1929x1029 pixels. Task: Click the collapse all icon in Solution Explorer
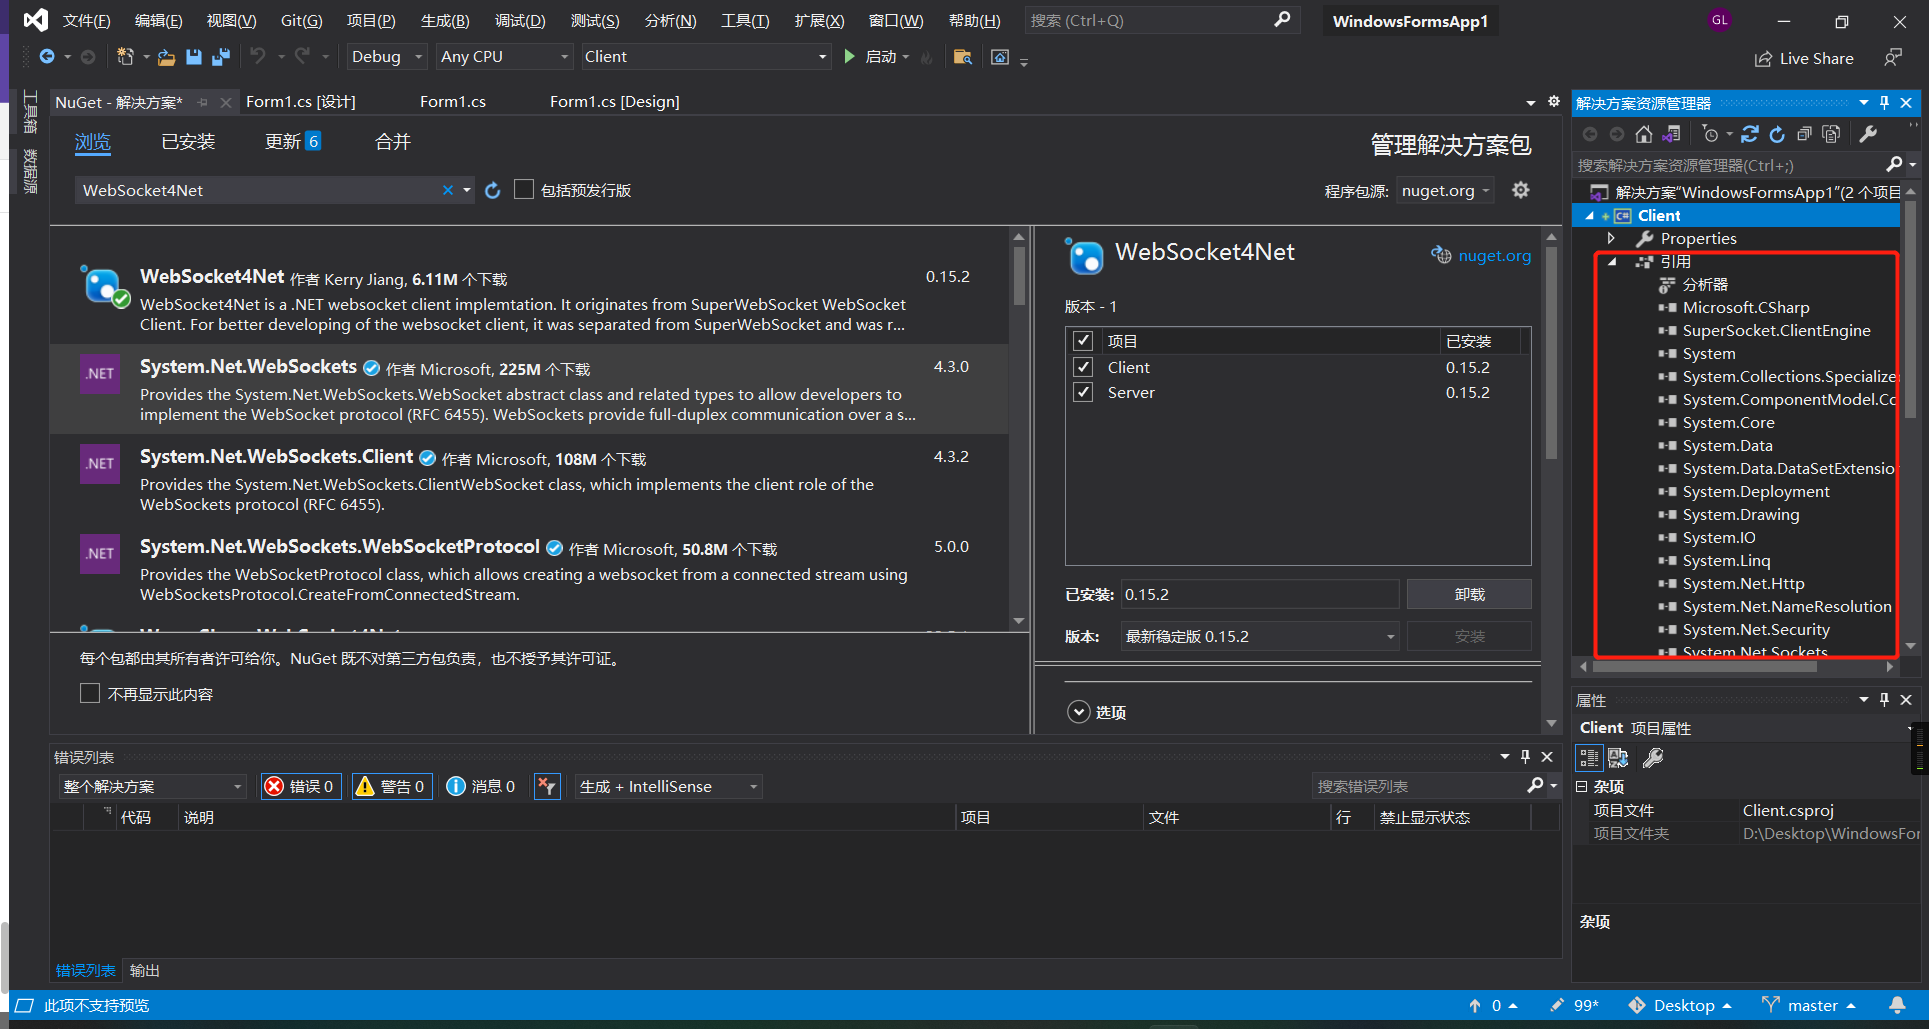click(1804, 134)
